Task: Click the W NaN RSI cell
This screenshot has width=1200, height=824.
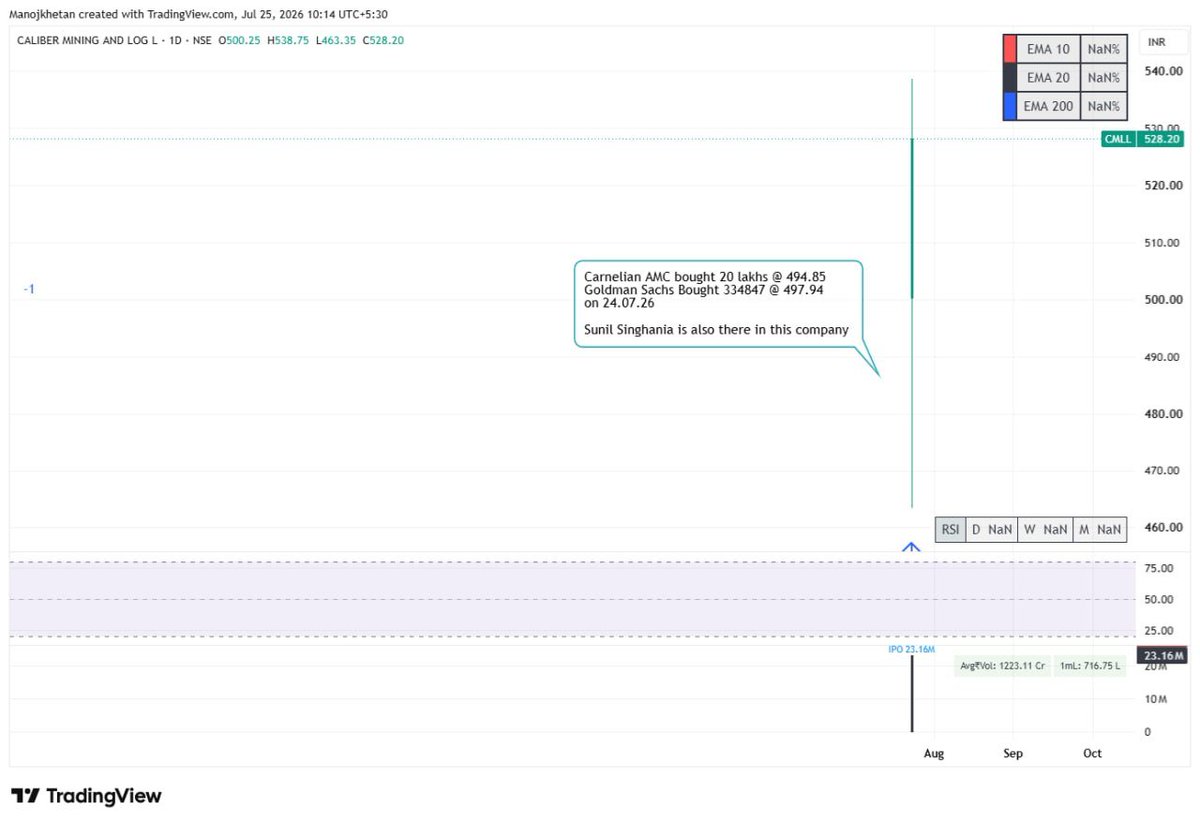Action: coord(1045,530)
